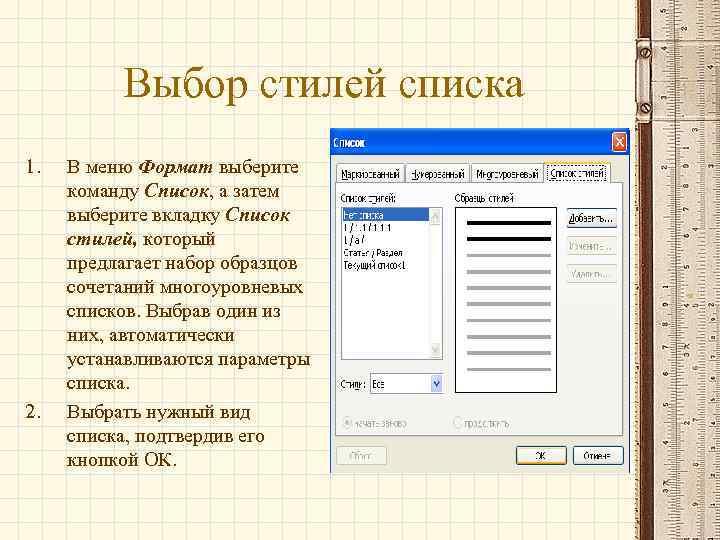Screen dimensions: 720x540
Task: Click the disabled Изменить... button
Action: tap(591, 247)
